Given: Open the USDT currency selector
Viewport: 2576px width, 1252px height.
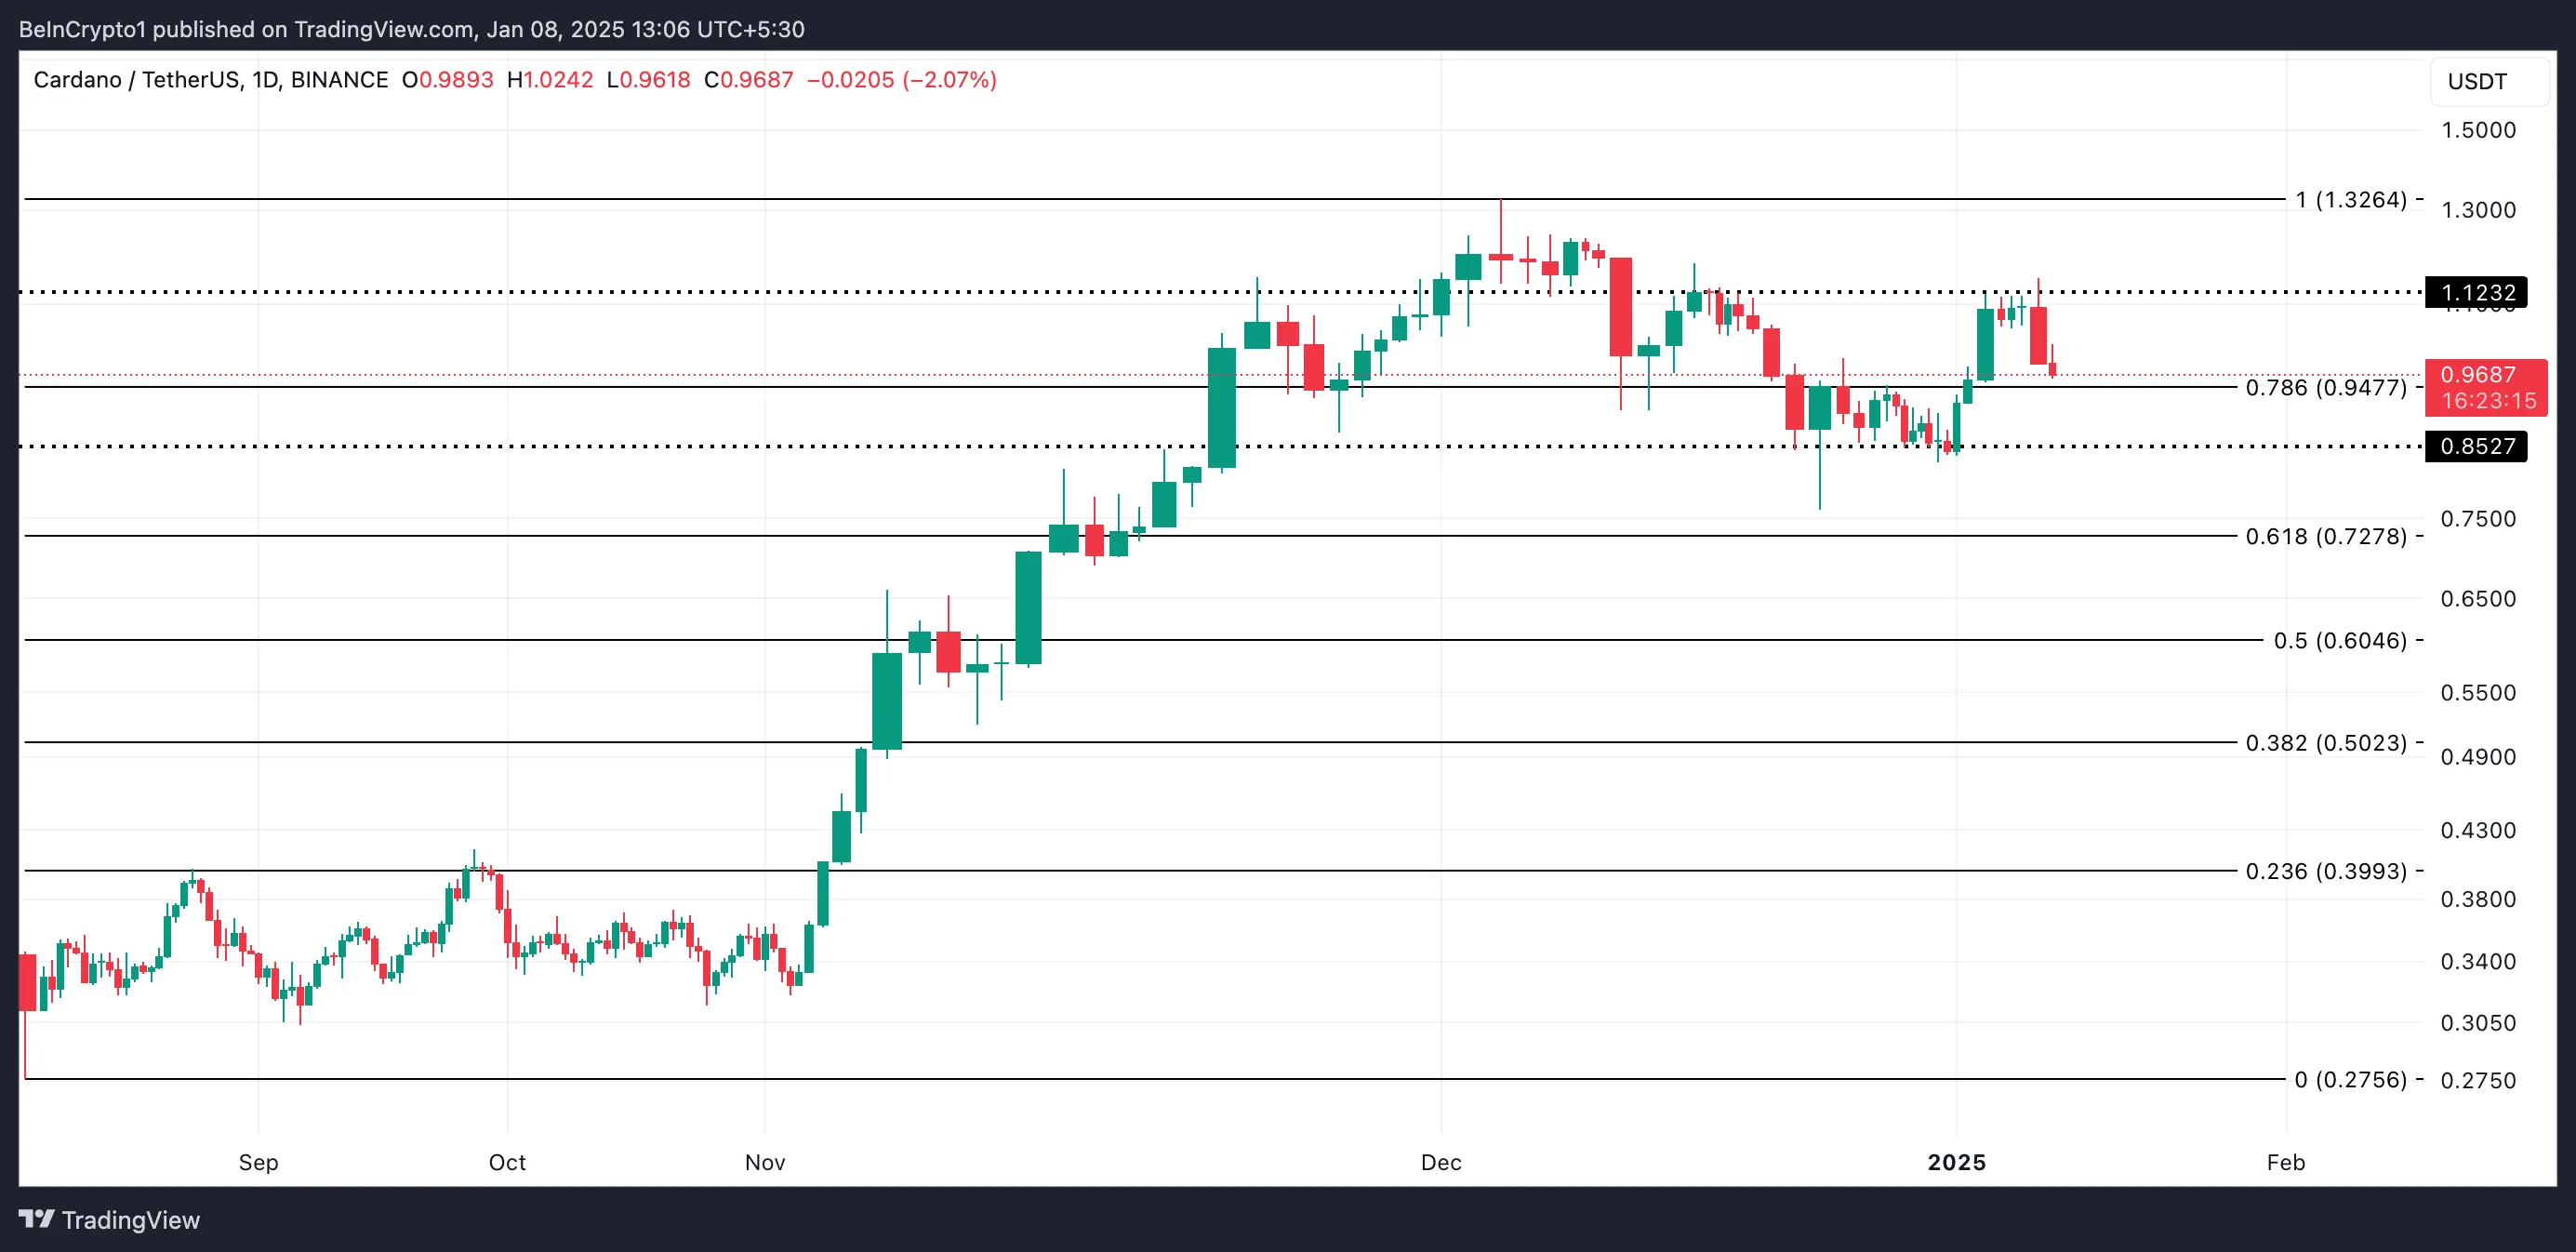Looking at the screenshot, I should point(2477,82).
